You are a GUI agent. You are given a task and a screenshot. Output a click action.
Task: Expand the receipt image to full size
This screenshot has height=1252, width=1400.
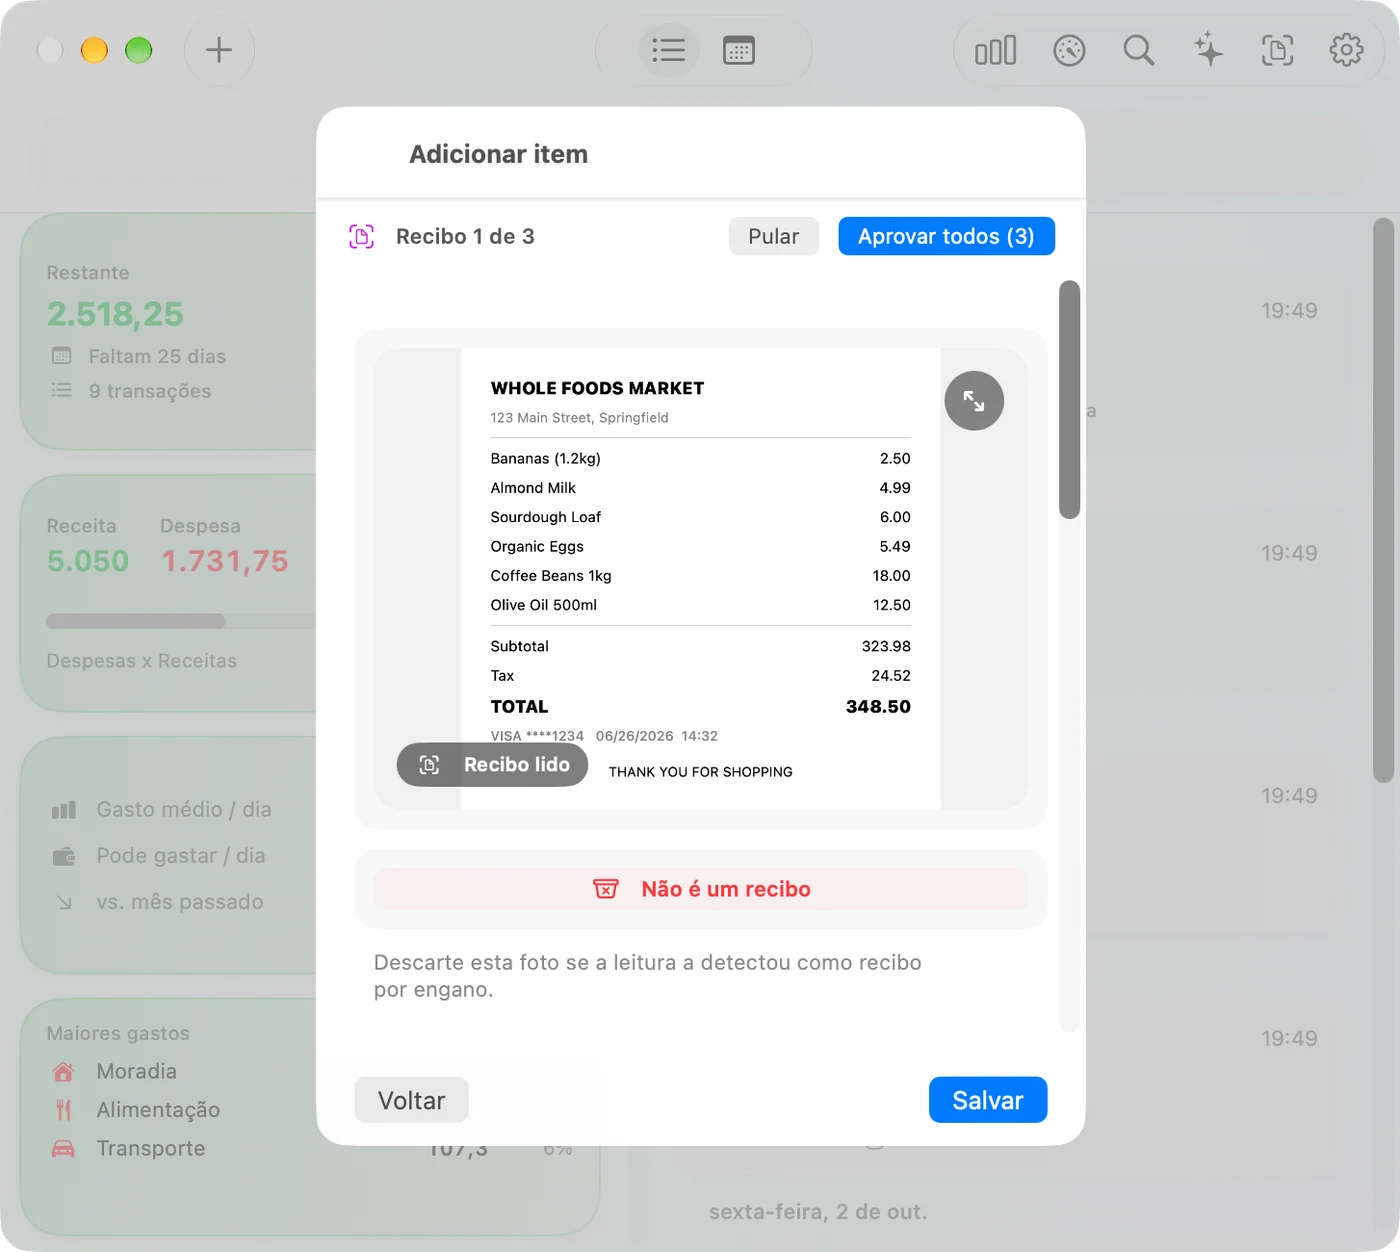click(974, 401)
